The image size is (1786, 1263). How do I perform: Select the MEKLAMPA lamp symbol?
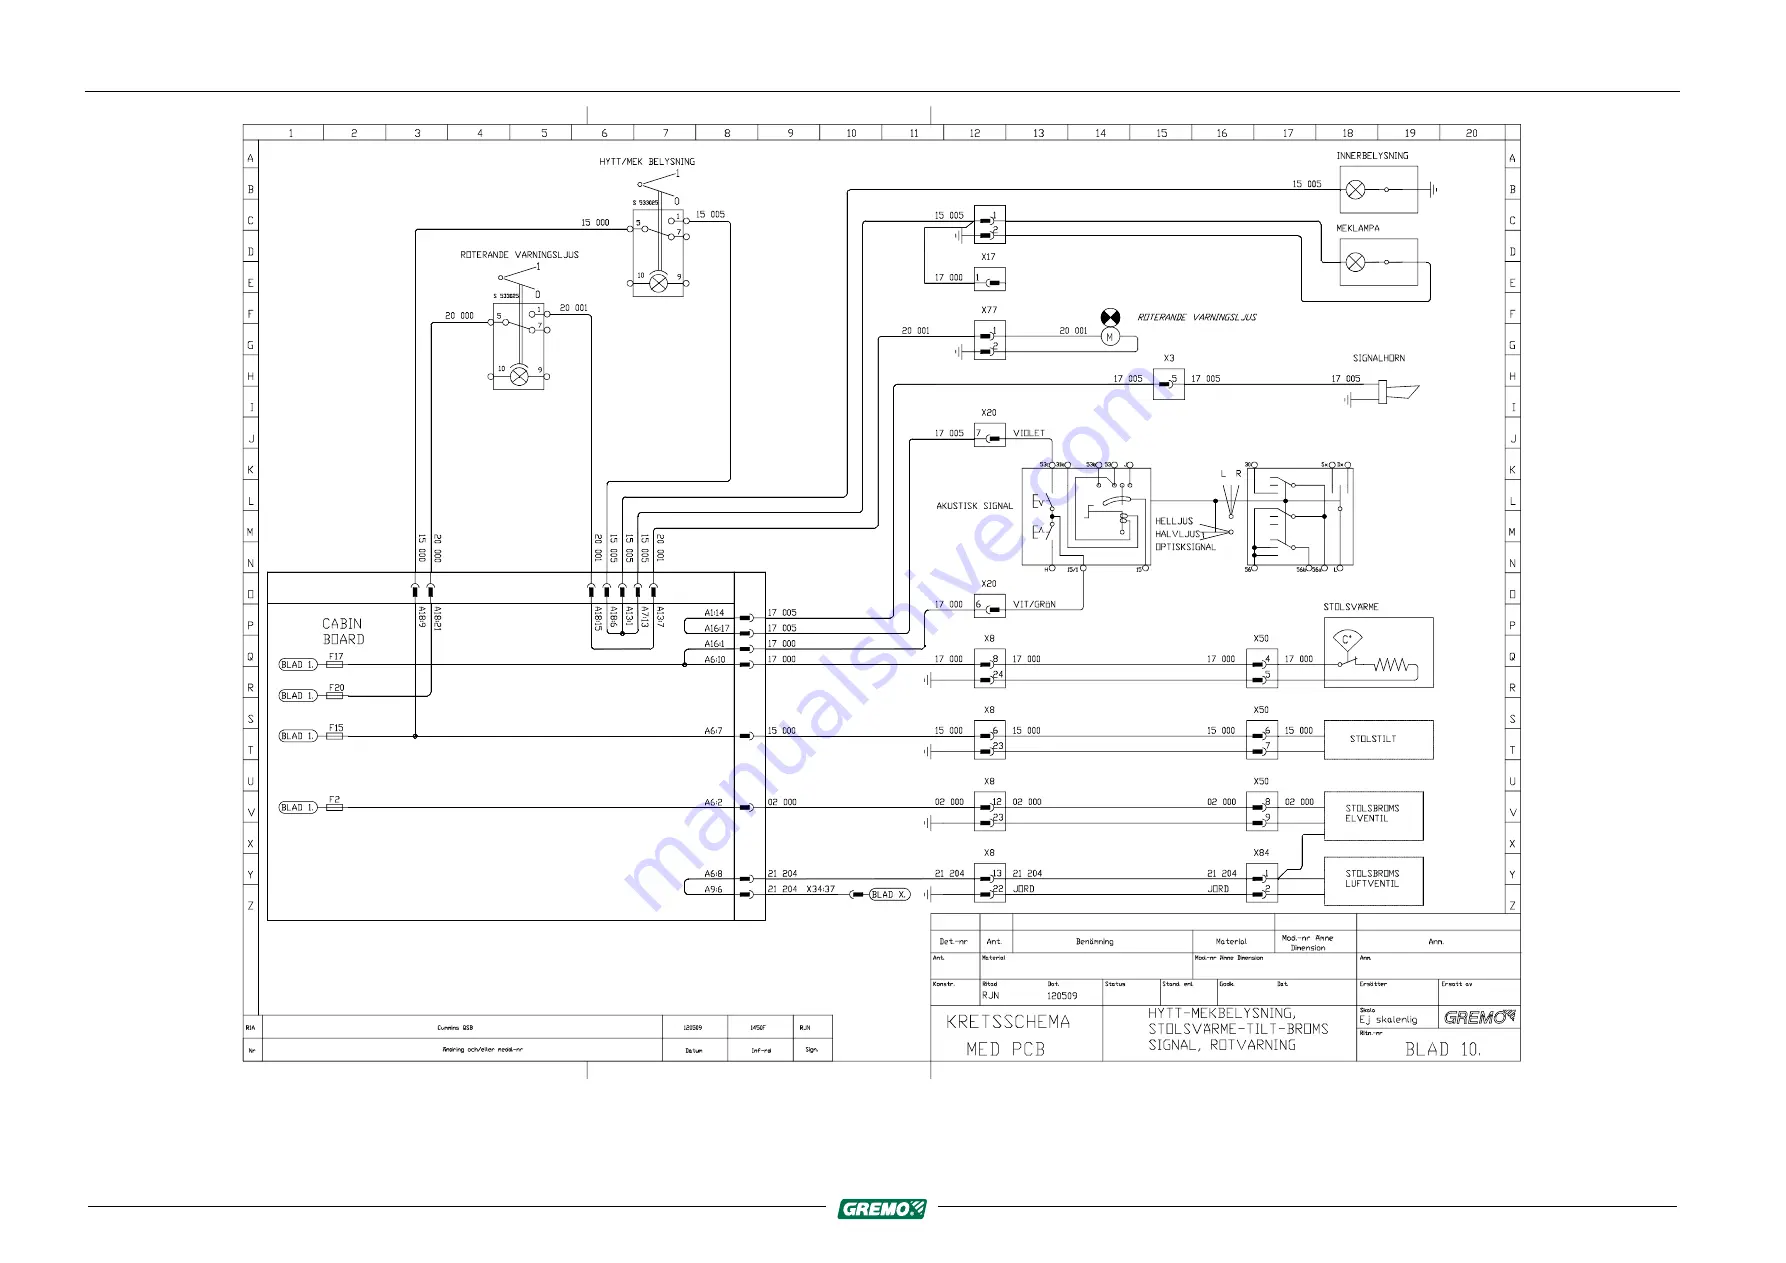[x=1355, y=262]
